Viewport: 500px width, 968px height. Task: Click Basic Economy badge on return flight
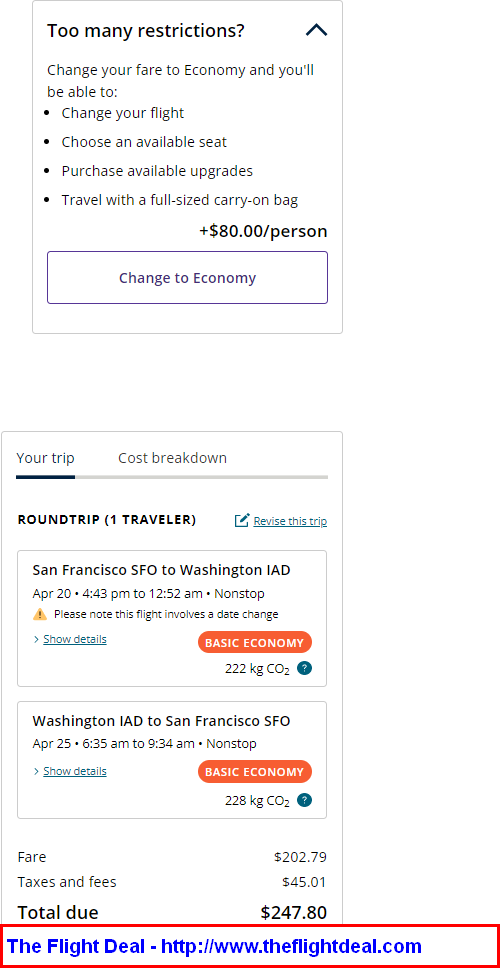255,771
